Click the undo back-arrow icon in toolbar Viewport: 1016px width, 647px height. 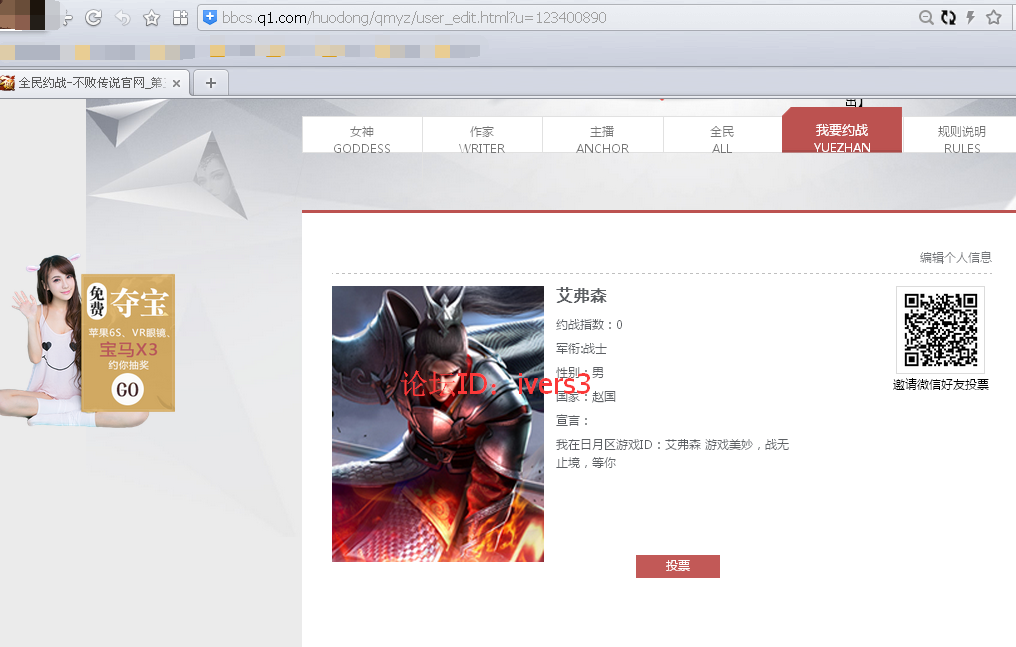pyautogui.click(x=122, y=18)
